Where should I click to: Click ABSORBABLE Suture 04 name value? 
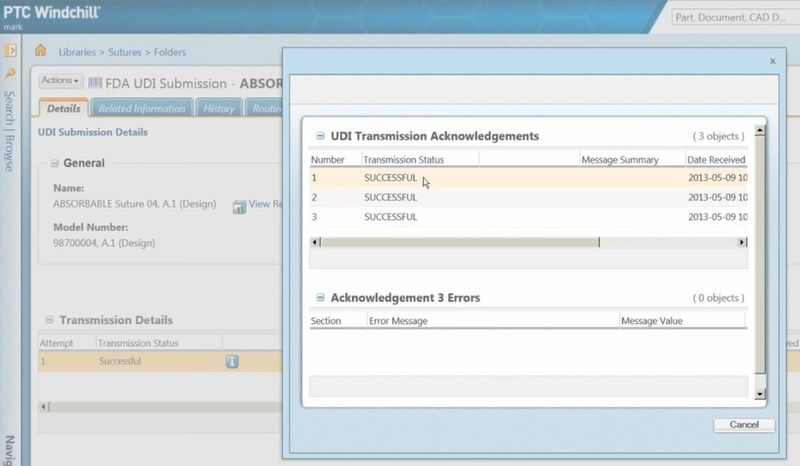tap(135, 204)
